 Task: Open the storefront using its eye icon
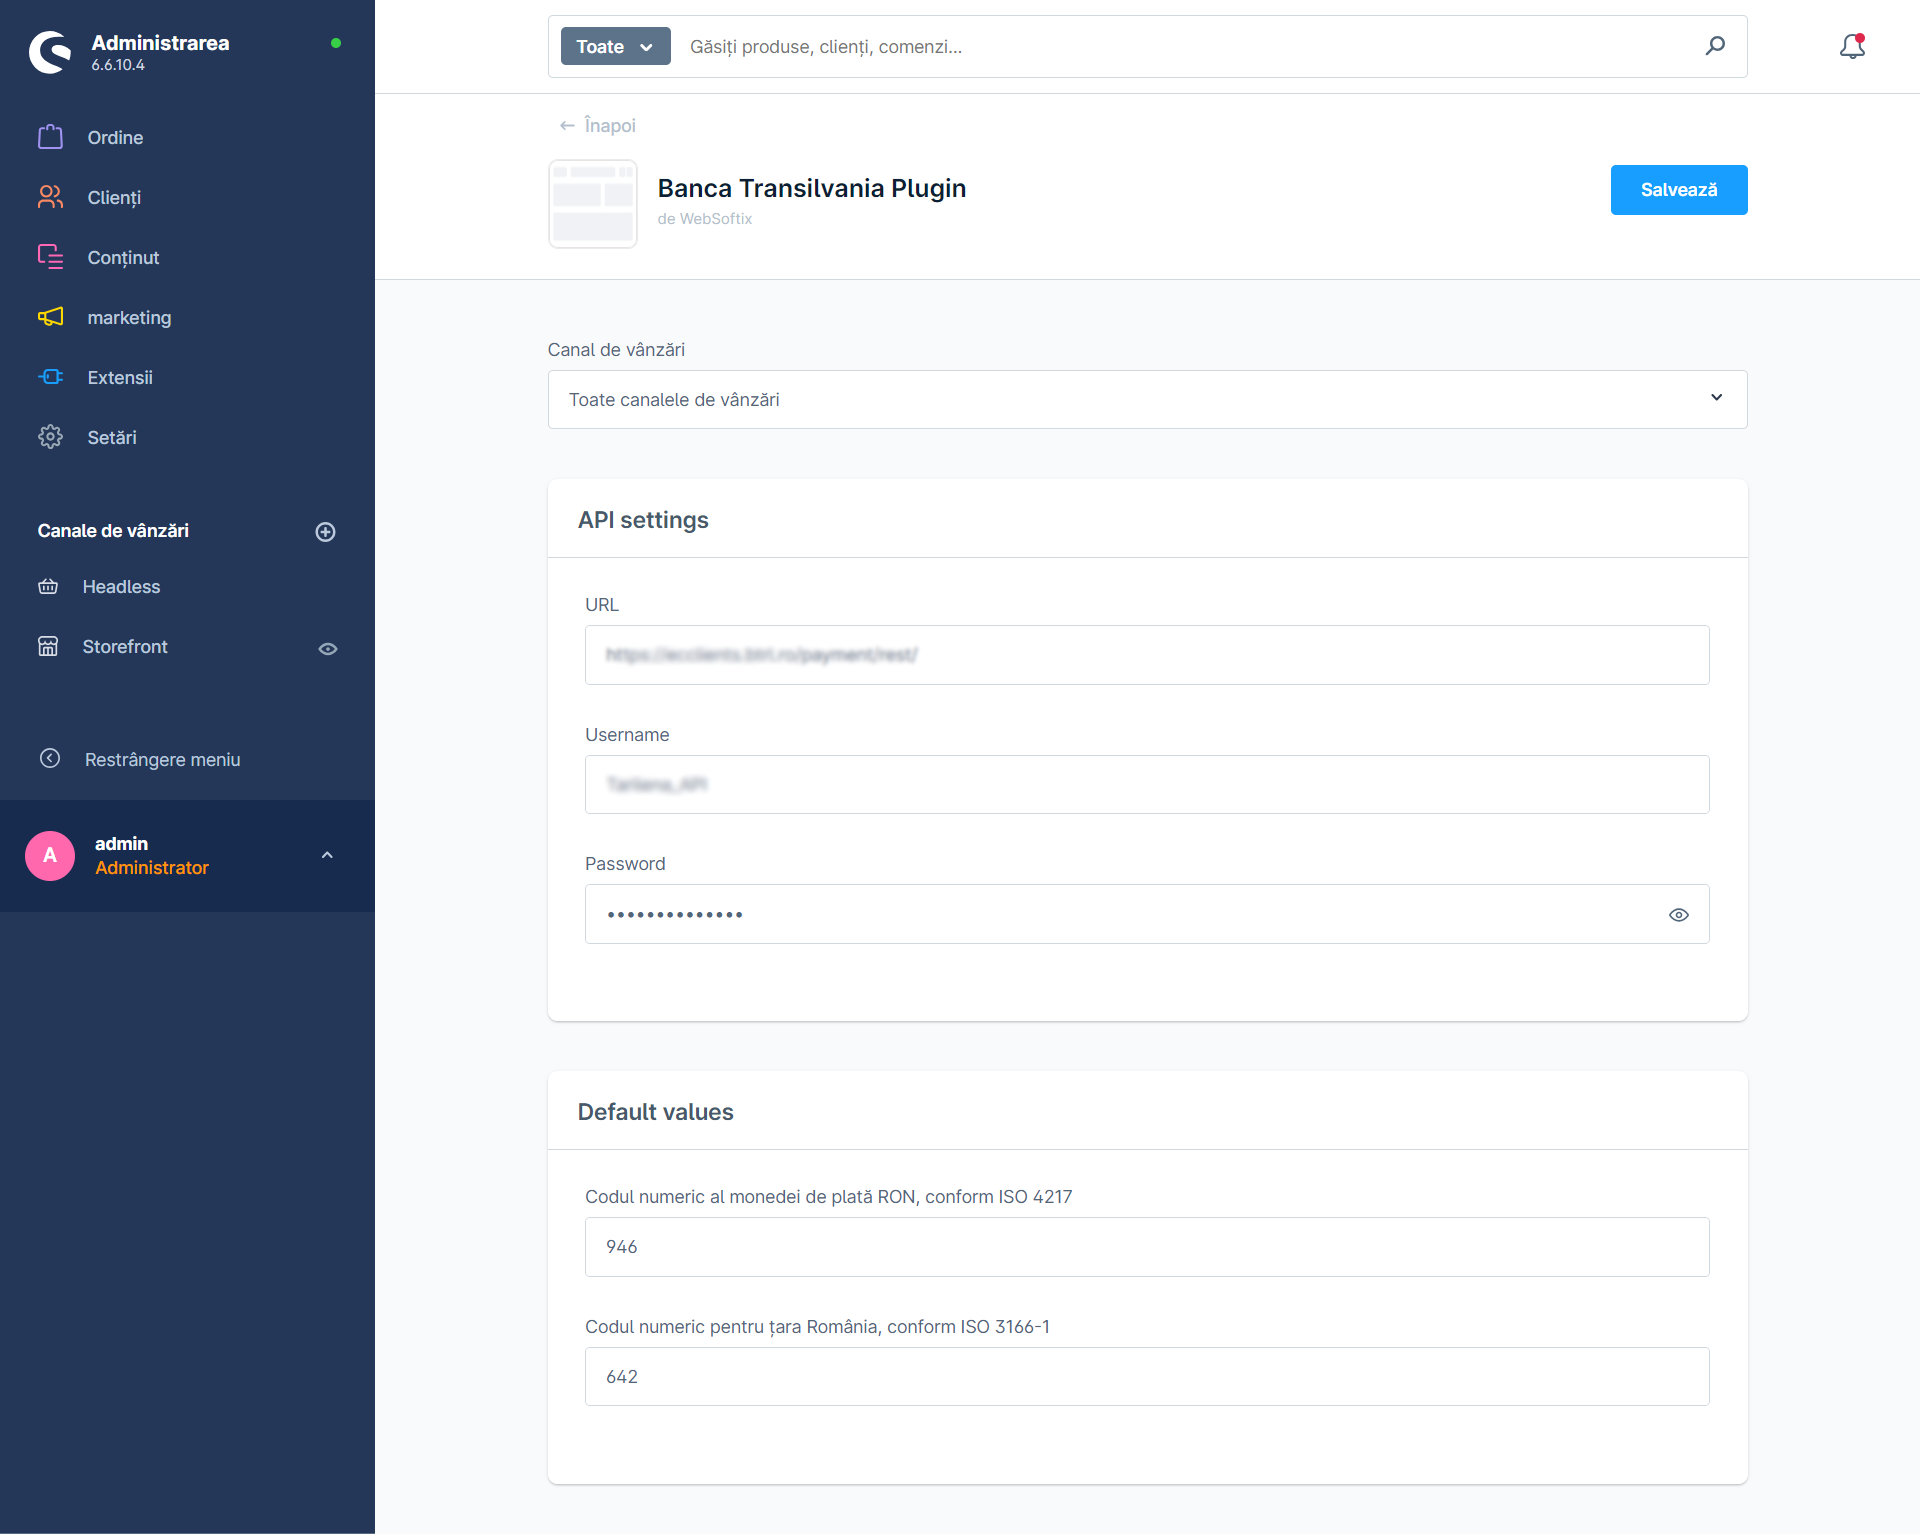(328, 649)
